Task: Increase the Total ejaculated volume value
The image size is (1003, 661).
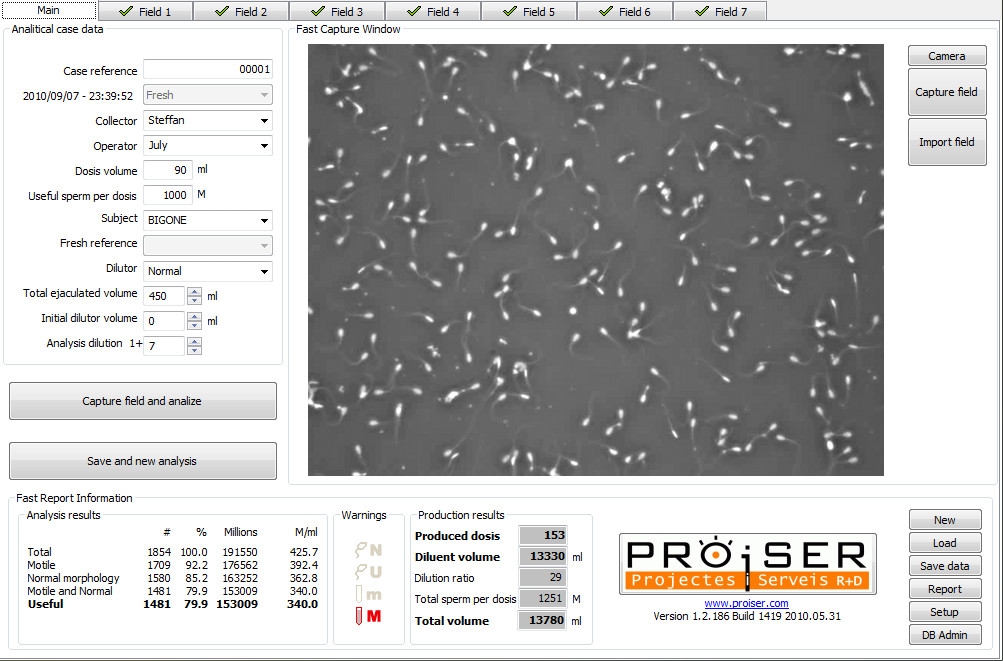Action: coord(194,291)
